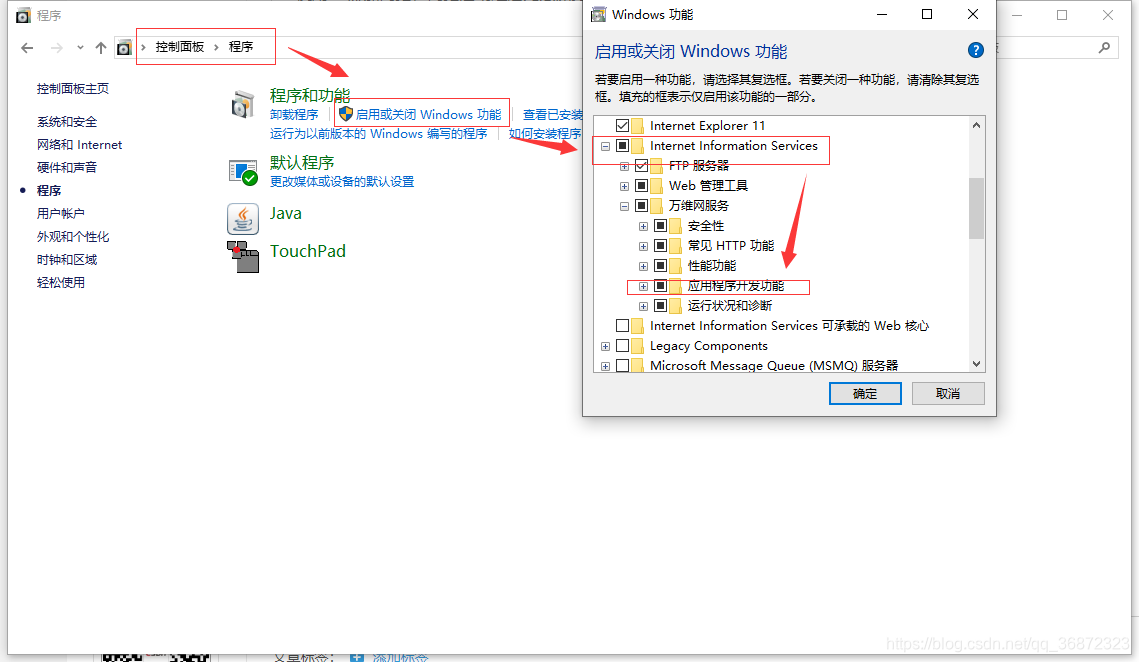Click the search magnifier icon
This screenshot has height=662, width=1139.
1104,48
